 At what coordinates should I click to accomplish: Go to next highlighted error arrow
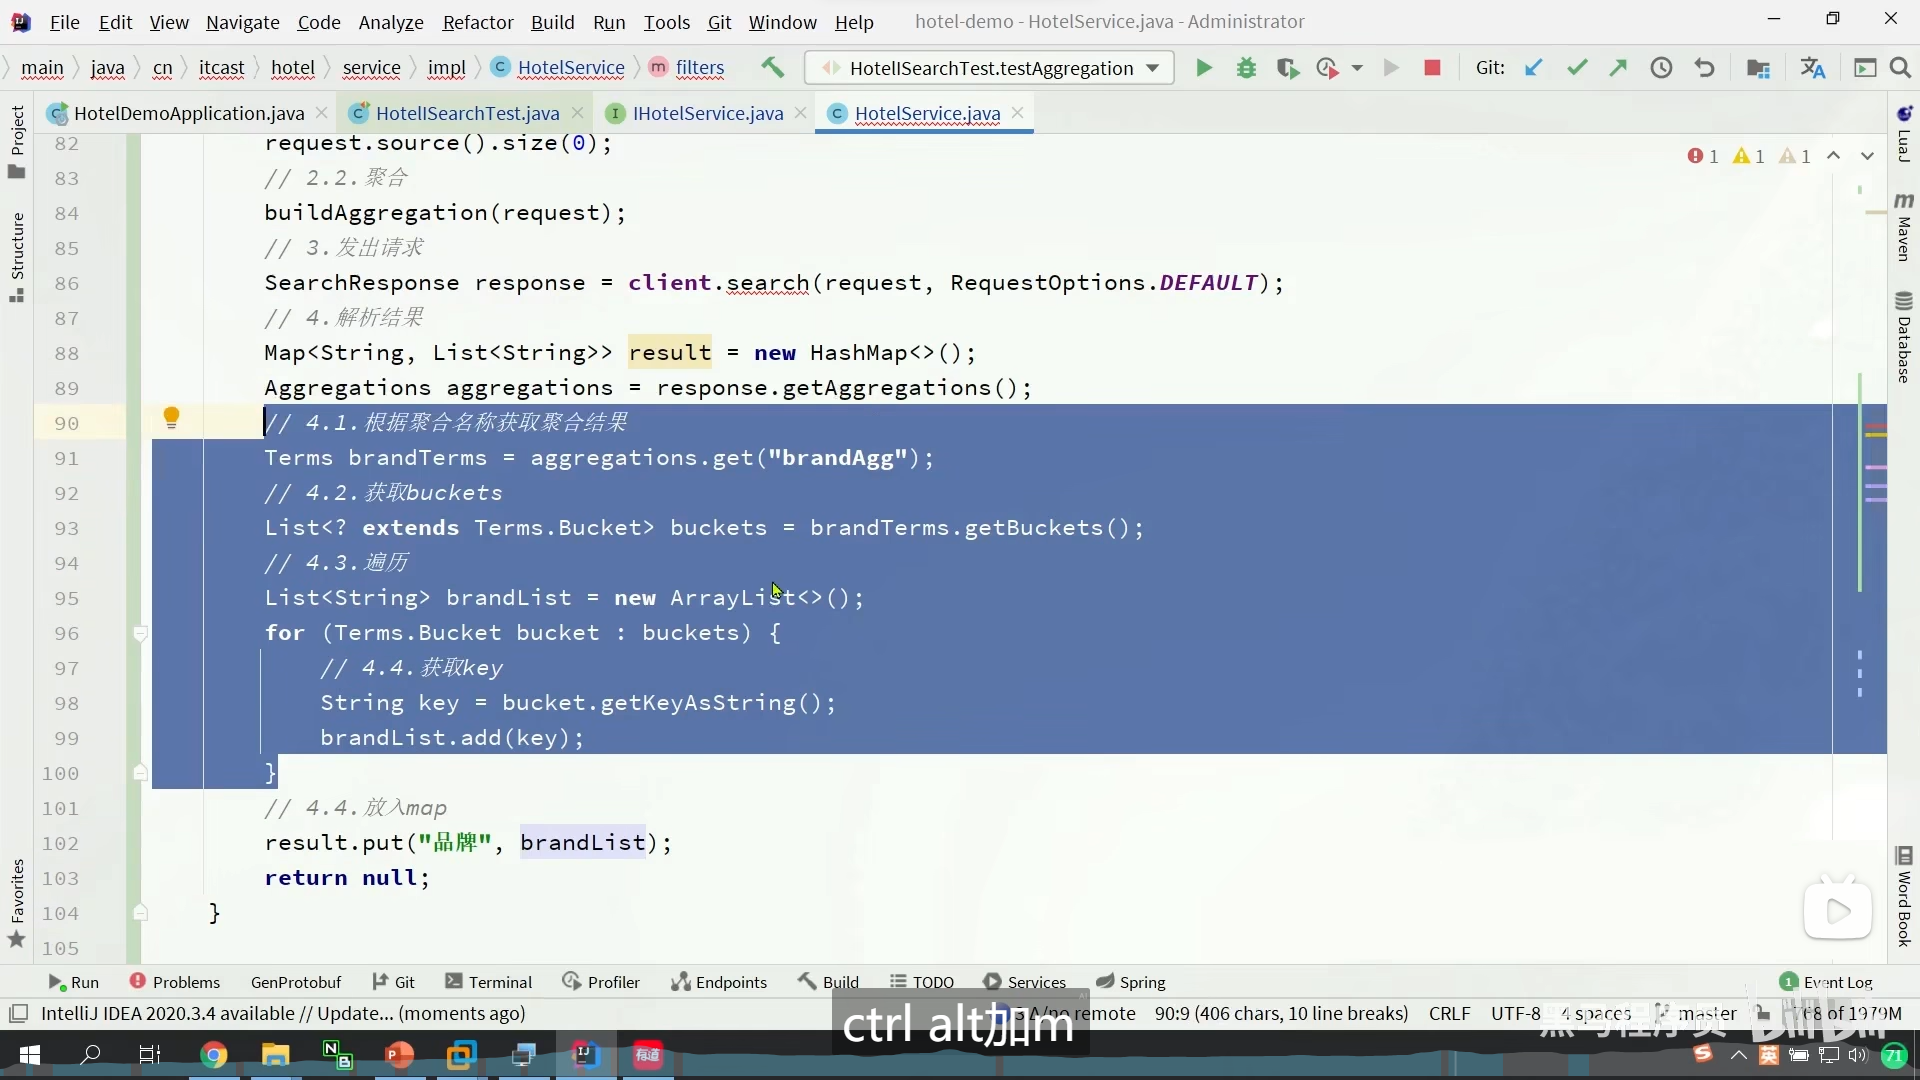tap(1867, 156)
